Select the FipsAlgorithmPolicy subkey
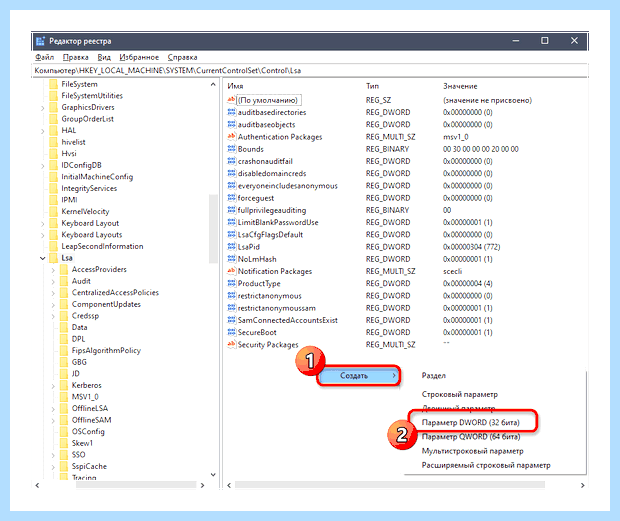 tap(106, 351)
